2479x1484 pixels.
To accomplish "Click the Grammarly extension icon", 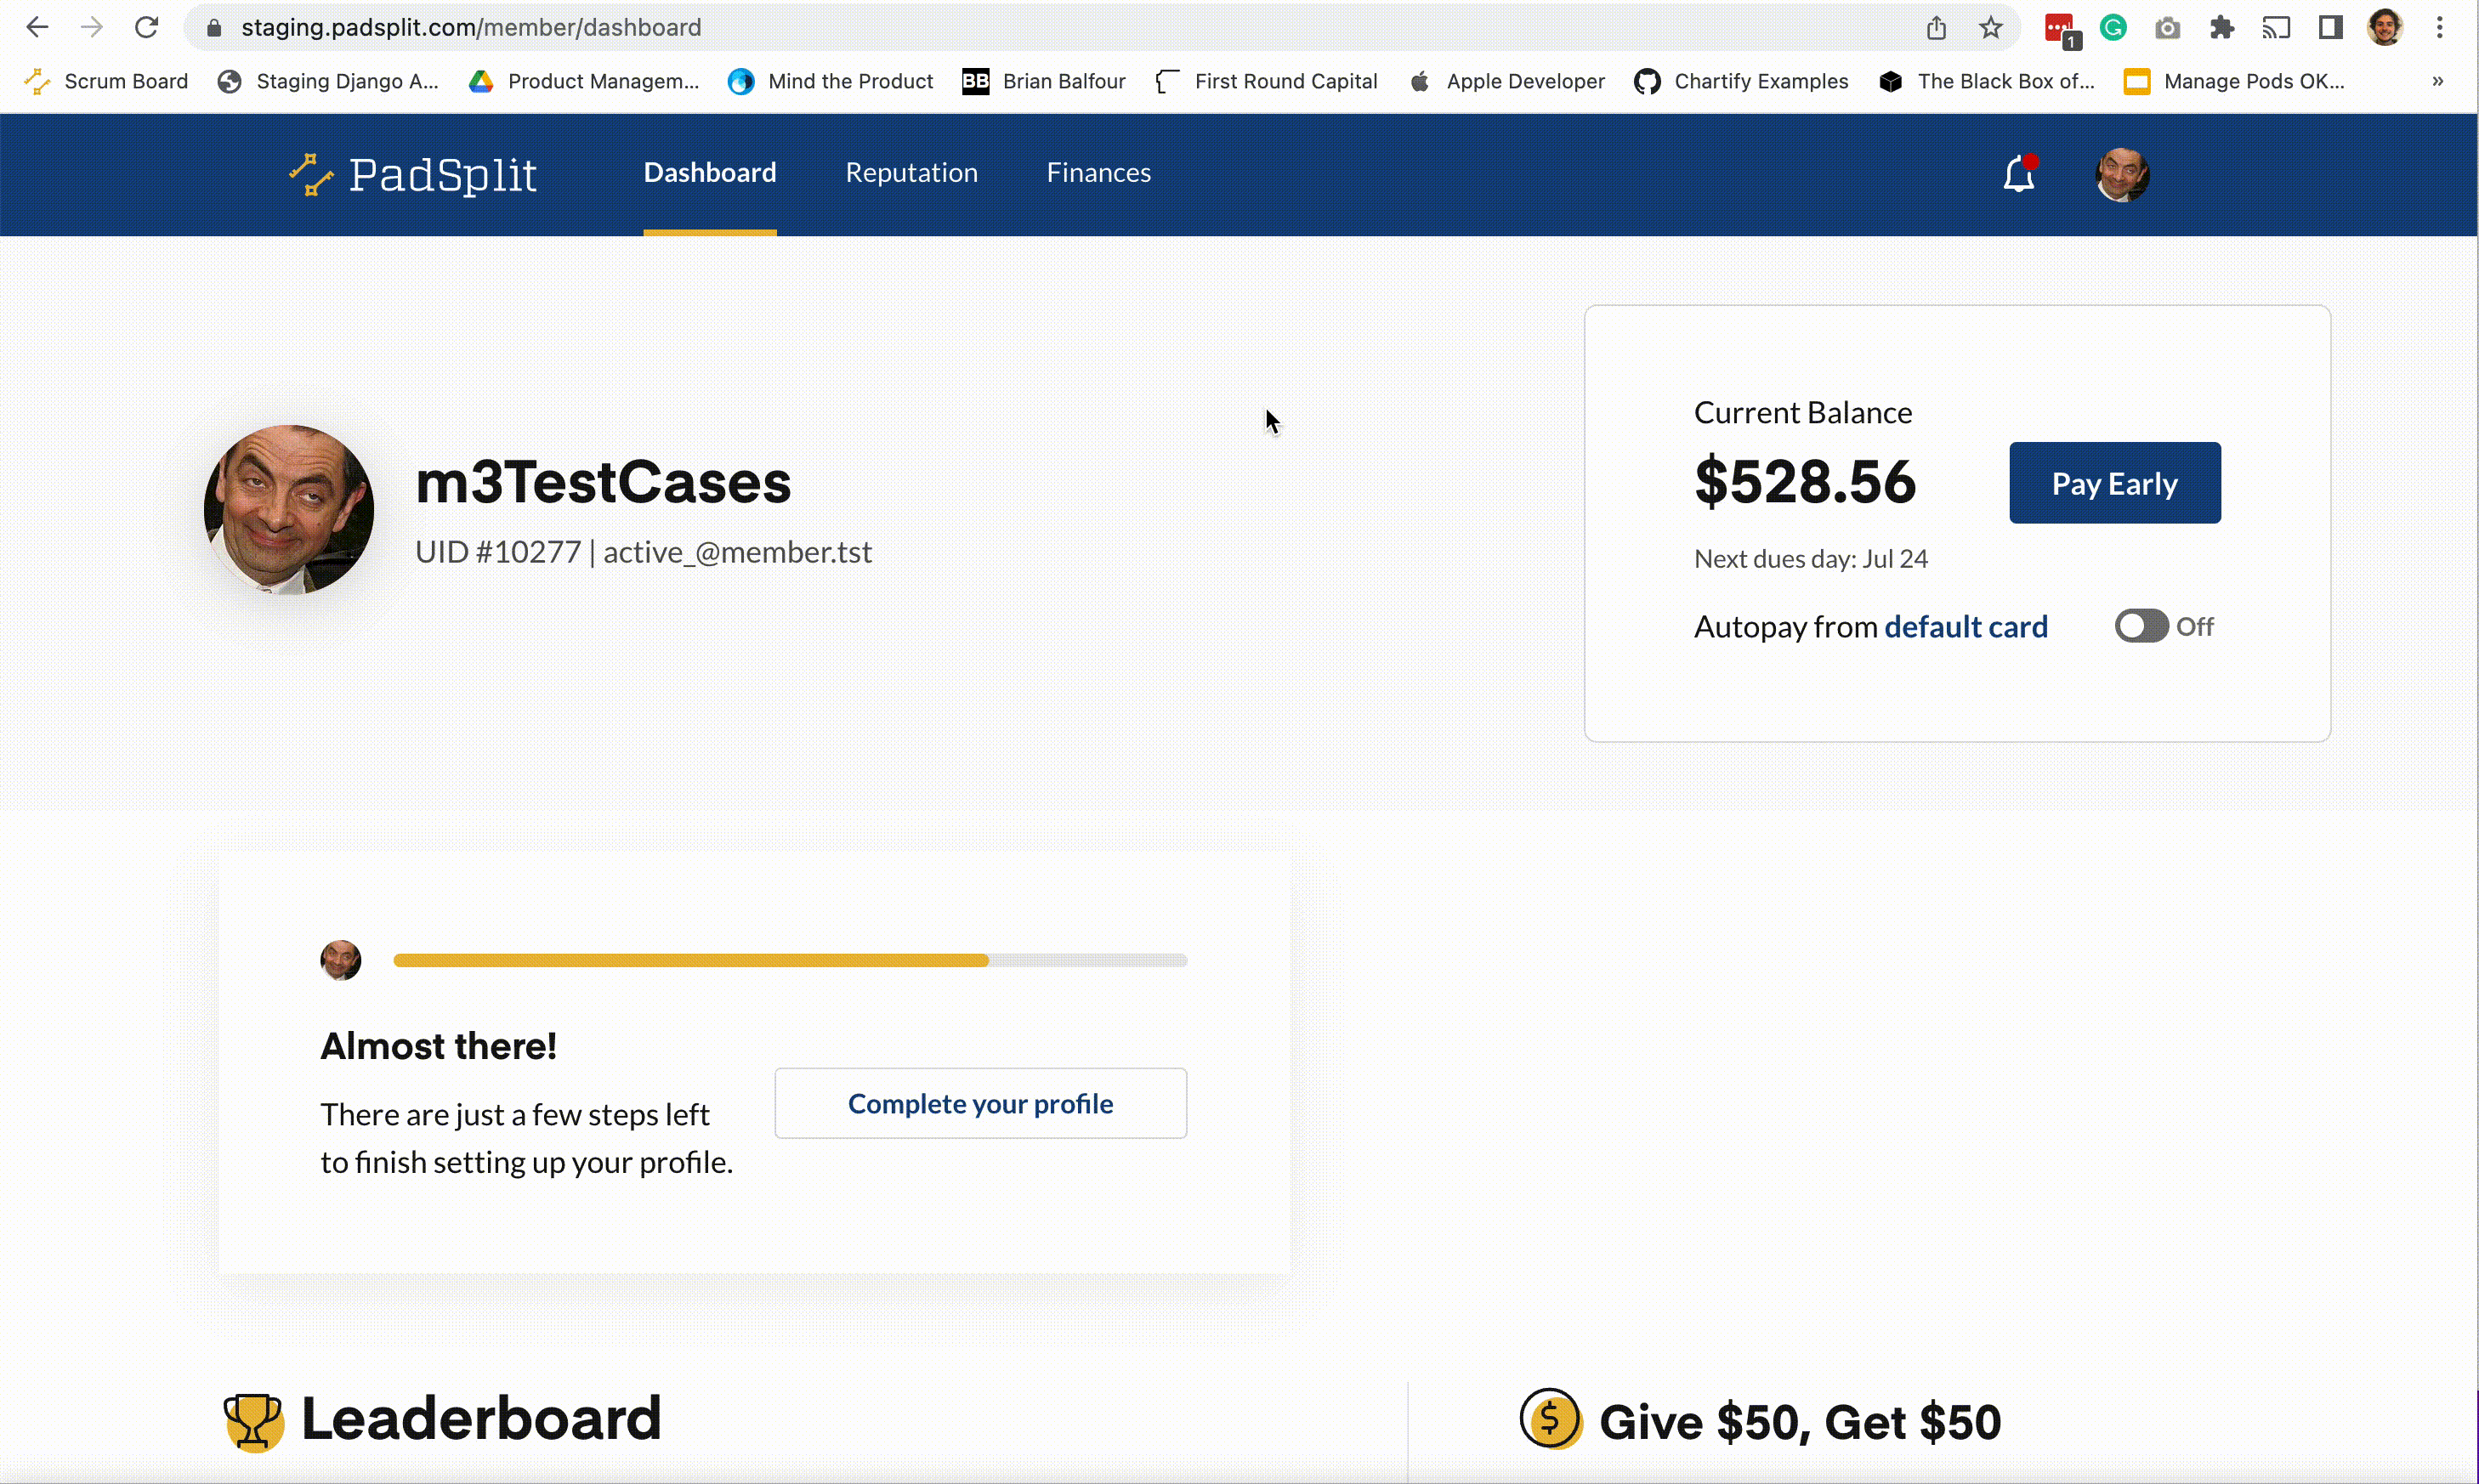I will (2113, 28).
